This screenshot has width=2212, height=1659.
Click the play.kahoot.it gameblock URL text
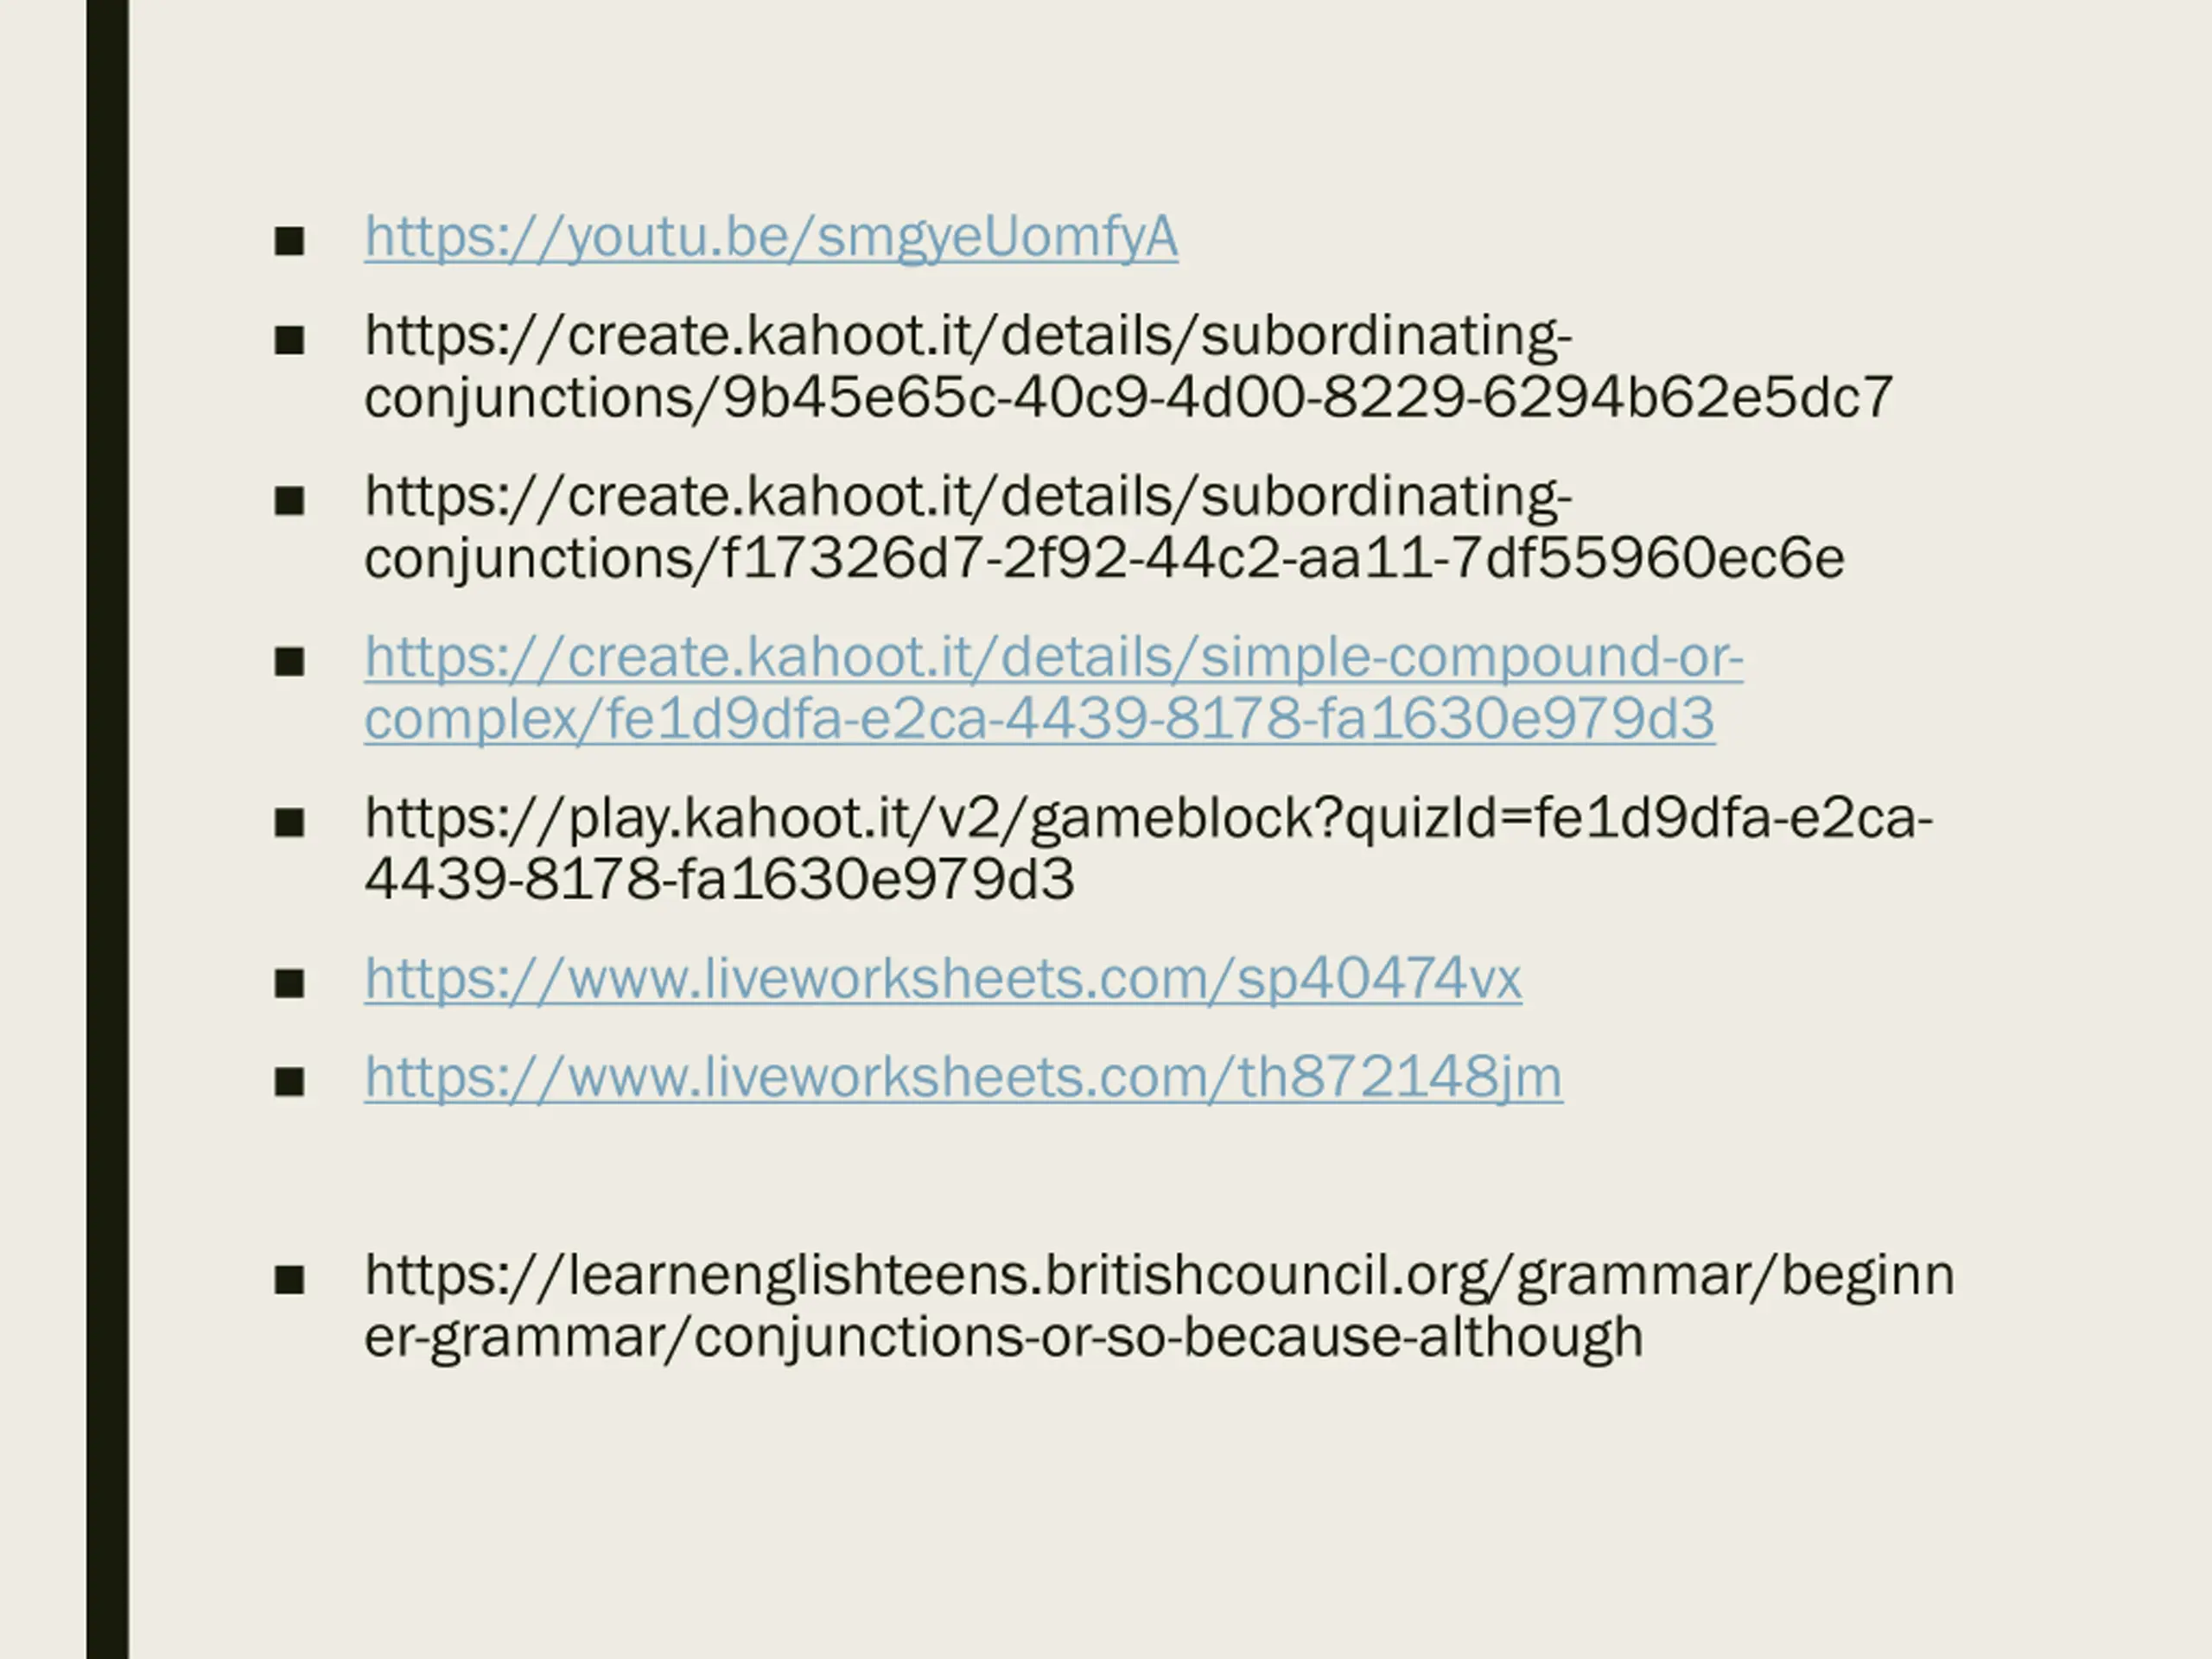click(x=1149, y=849)
